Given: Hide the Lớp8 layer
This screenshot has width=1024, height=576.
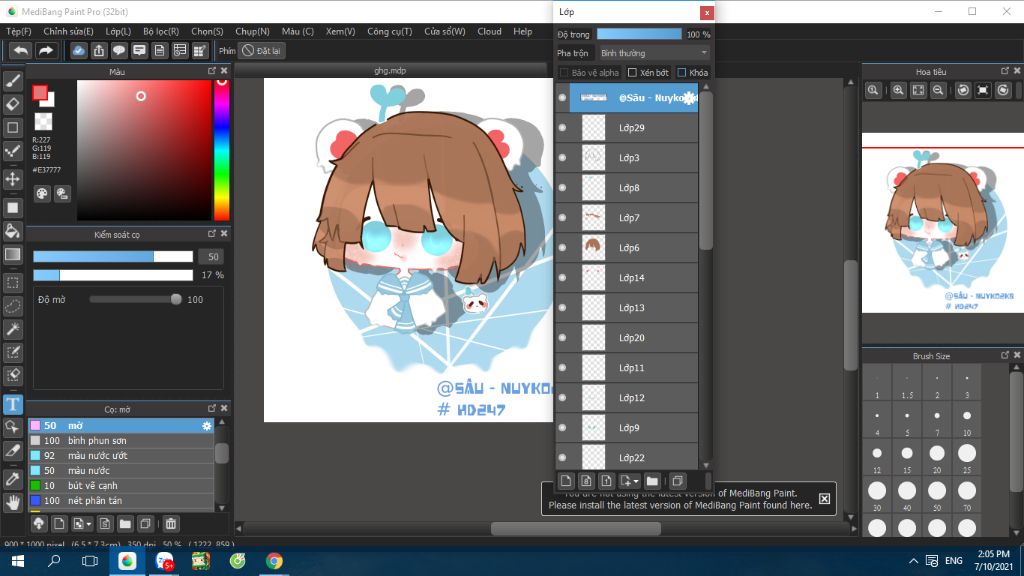Looking at the screenshot, I should click(x=562, y=188).
